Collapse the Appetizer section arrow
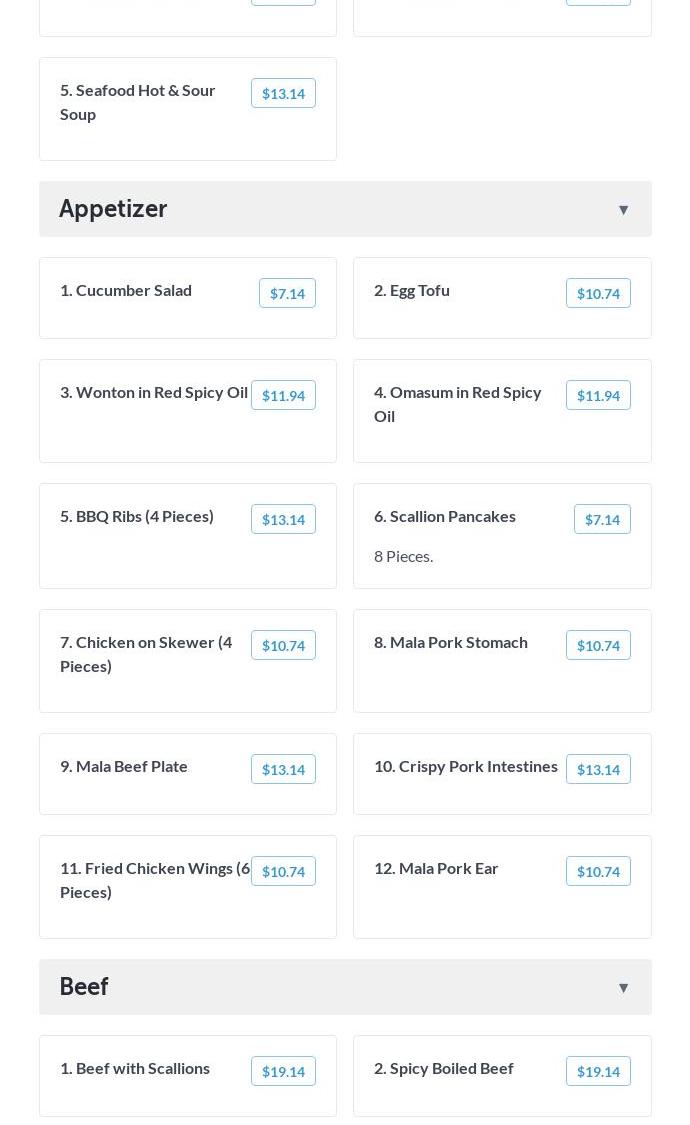 tap(623, 210)
